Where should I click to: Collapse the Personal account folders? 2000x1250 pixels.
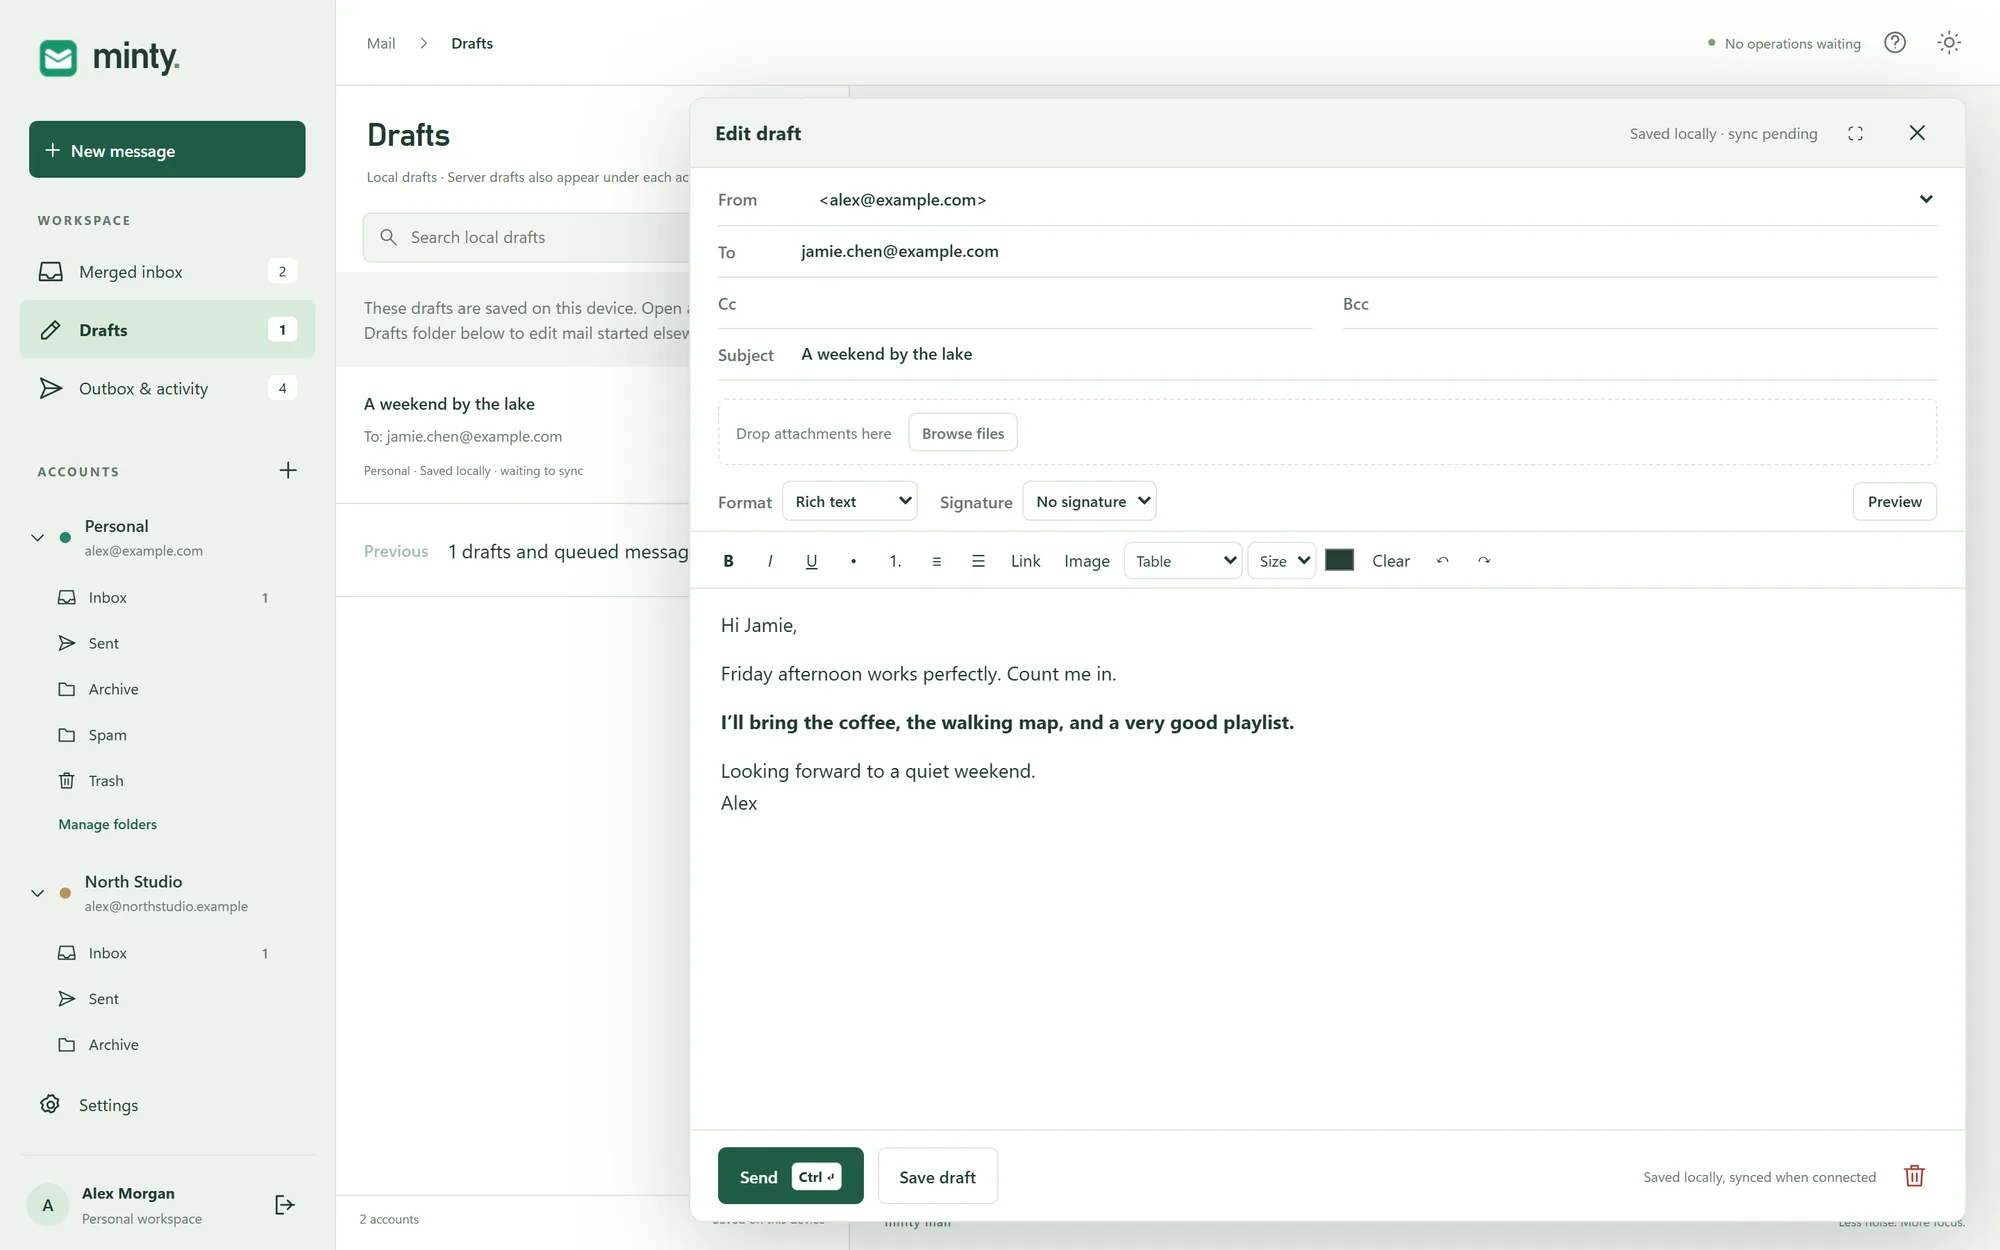[x=37, y=538]
